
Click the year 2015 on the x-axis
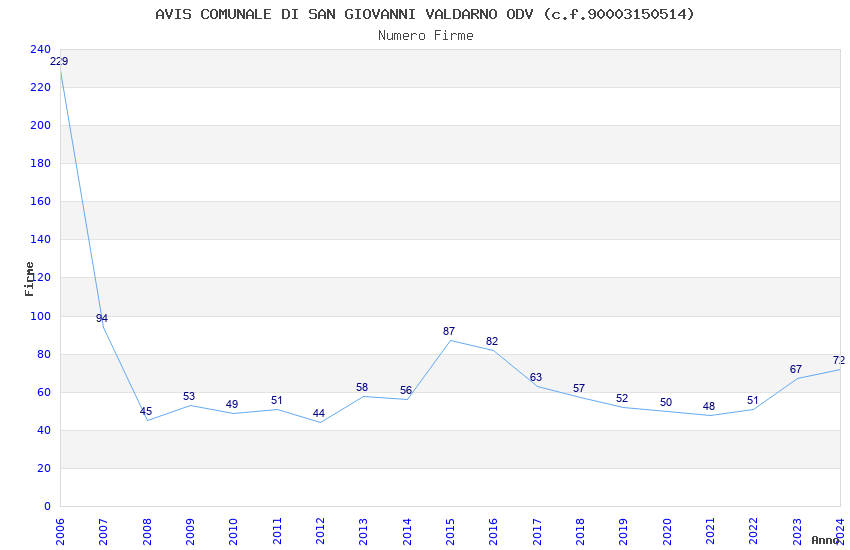coord(450,532)
